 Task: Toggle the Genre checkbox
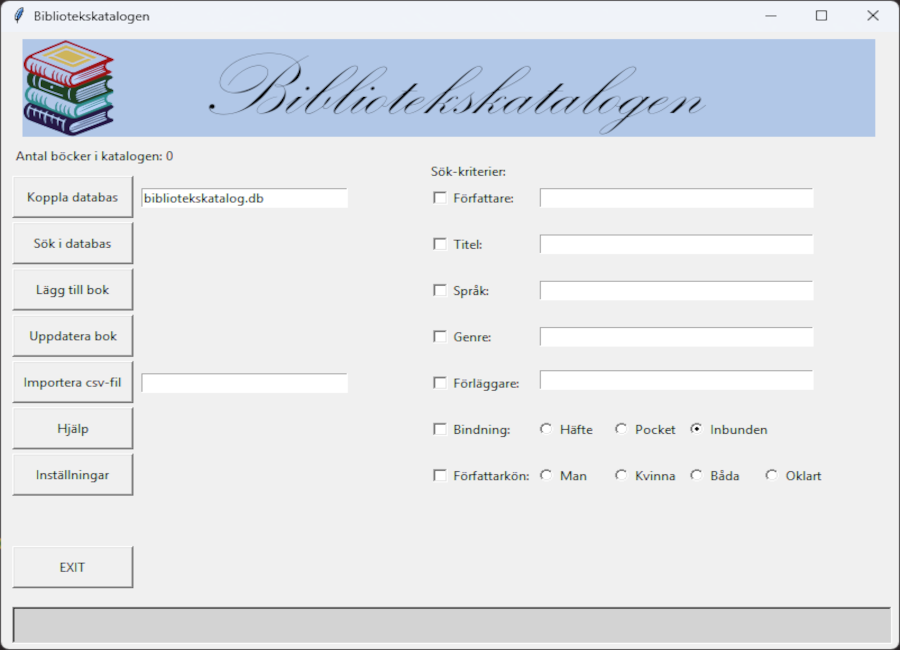coord(440,336)
